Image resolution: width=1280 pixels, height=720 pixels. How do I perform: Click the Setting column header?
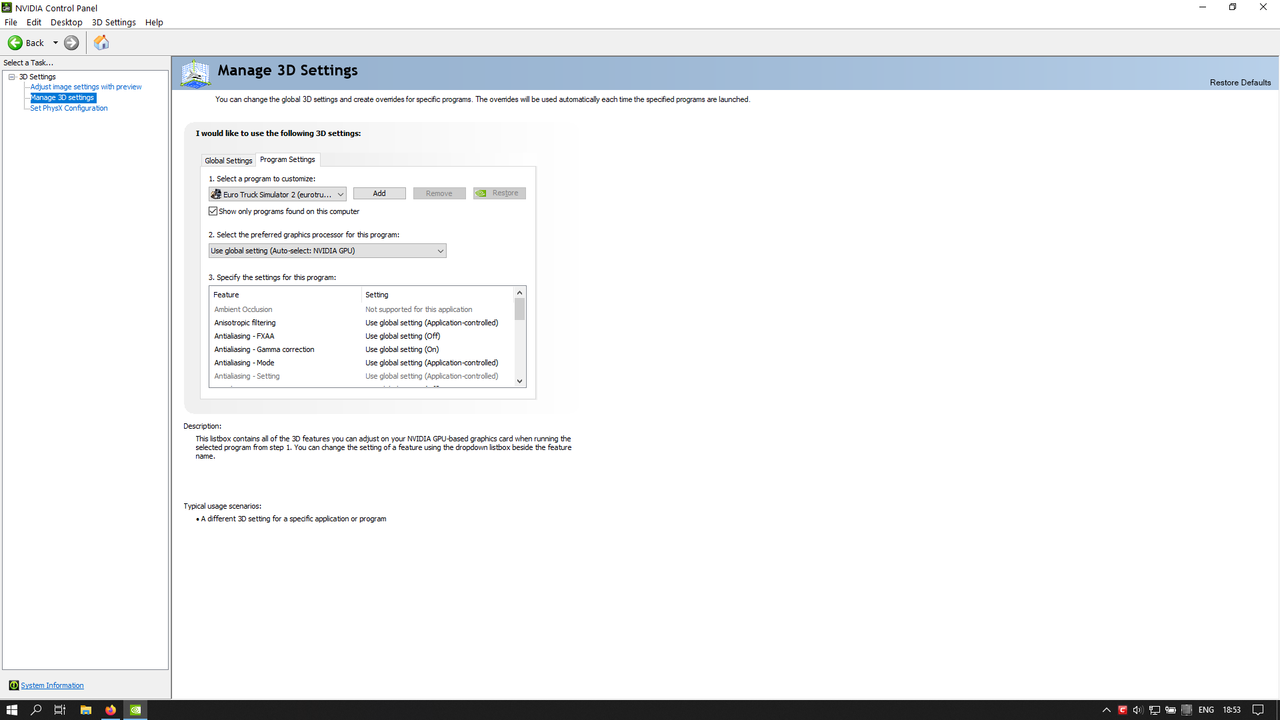click(x=437, y=295)
